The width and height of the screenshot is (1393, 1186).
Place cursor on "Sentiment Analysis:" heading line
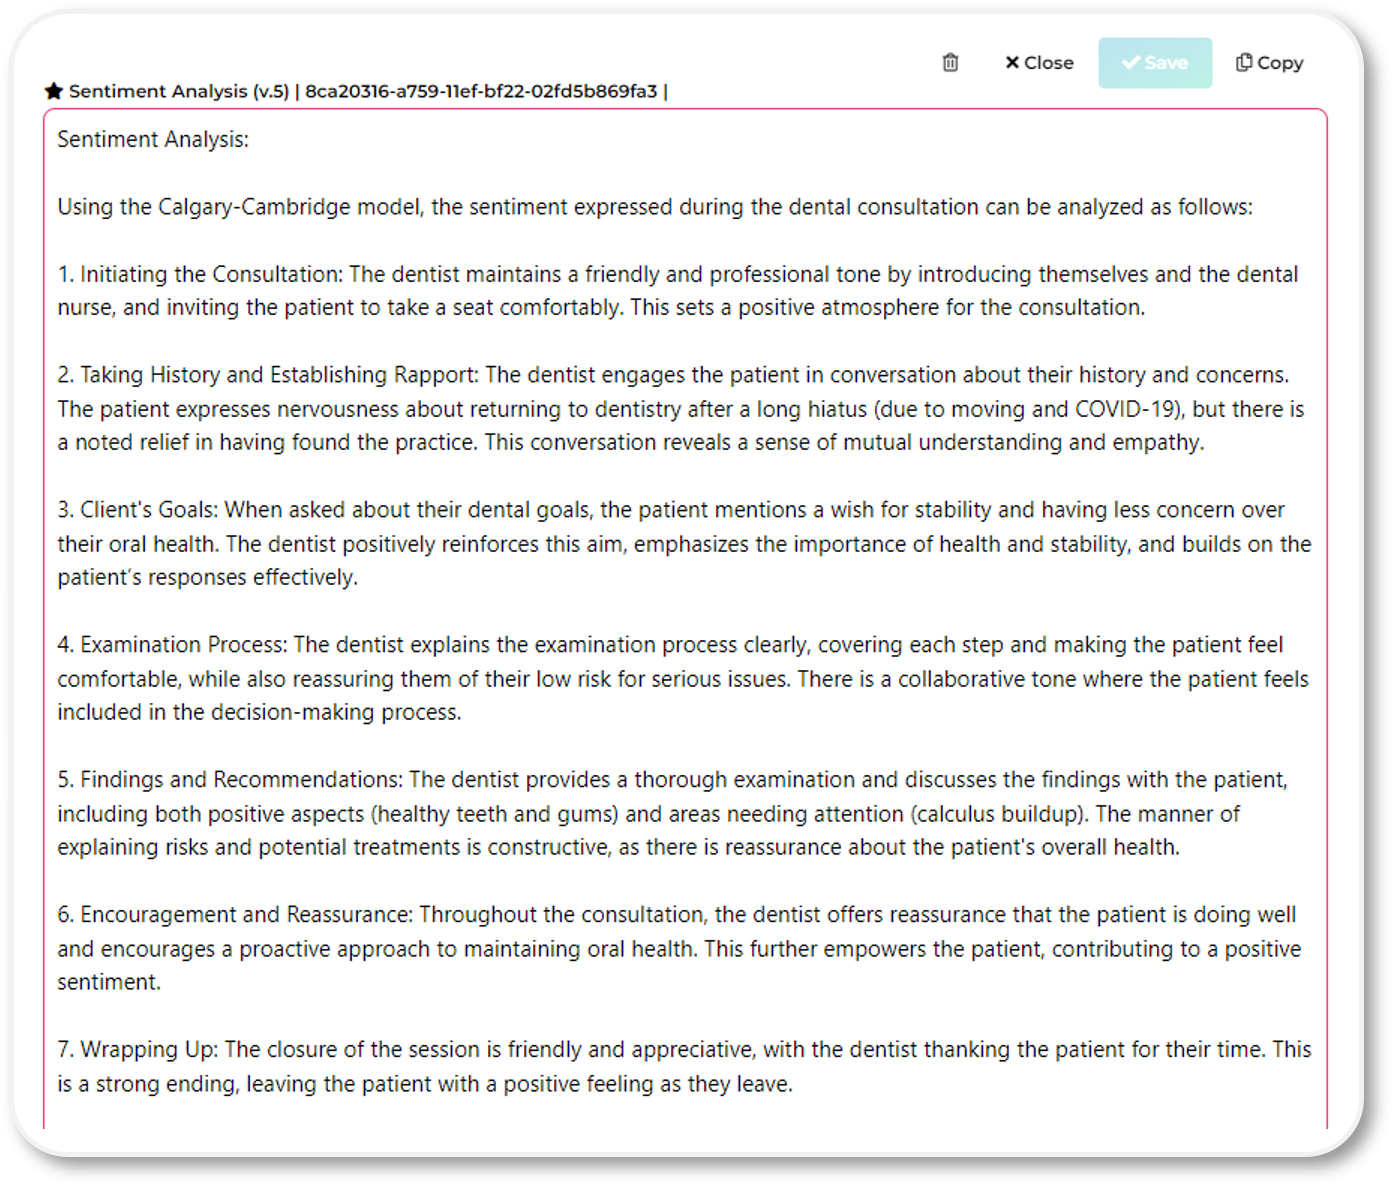153,140
